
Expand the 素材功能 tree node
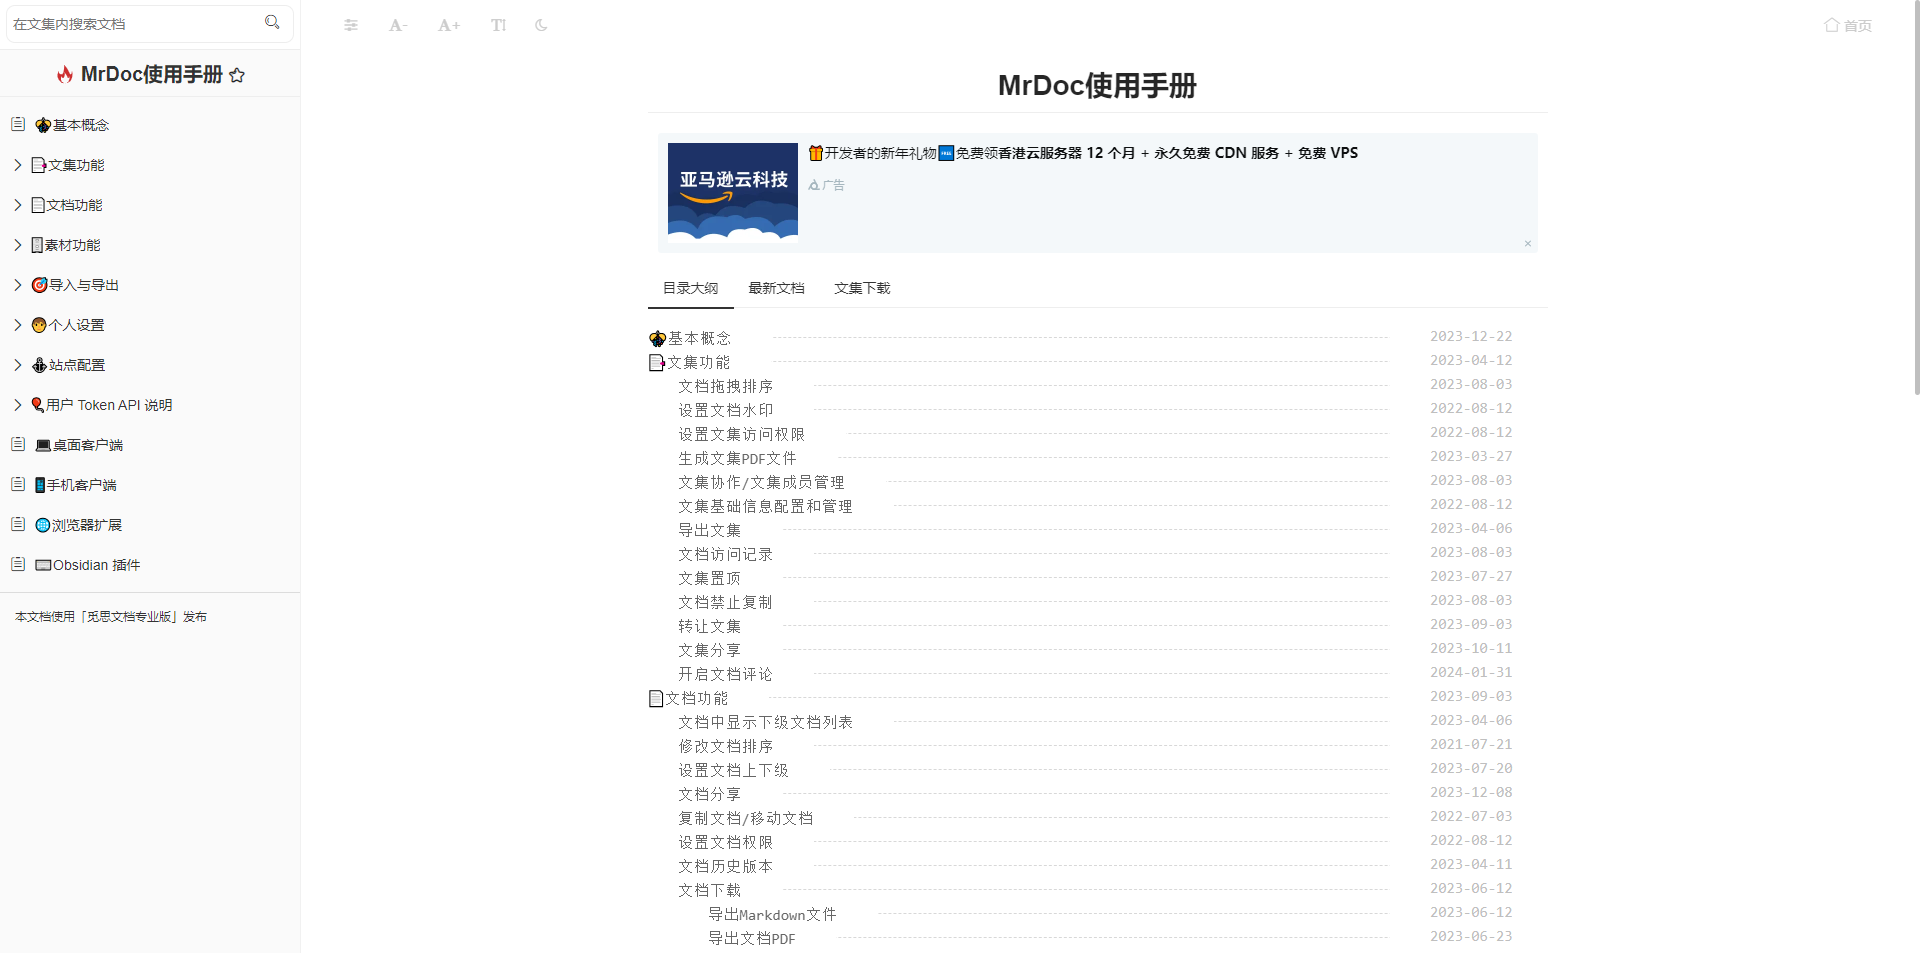point(18,245)
